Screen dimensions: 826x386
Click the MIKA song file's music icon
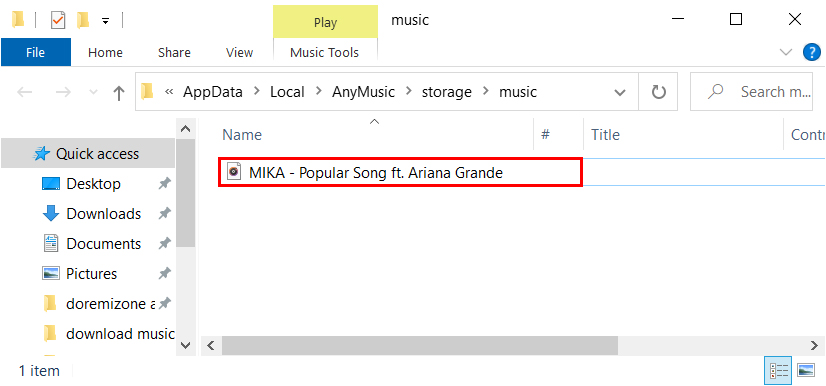(234, 172)
